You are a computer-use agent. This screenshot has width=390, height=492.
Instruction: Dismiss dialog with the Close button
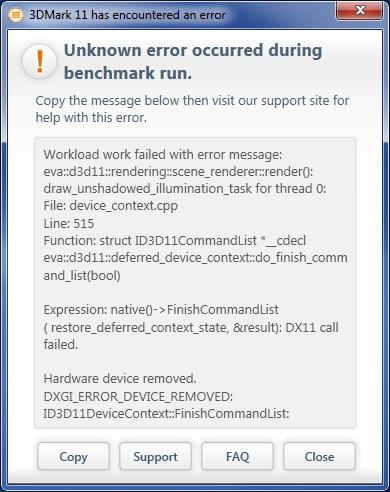coord(319,456)
